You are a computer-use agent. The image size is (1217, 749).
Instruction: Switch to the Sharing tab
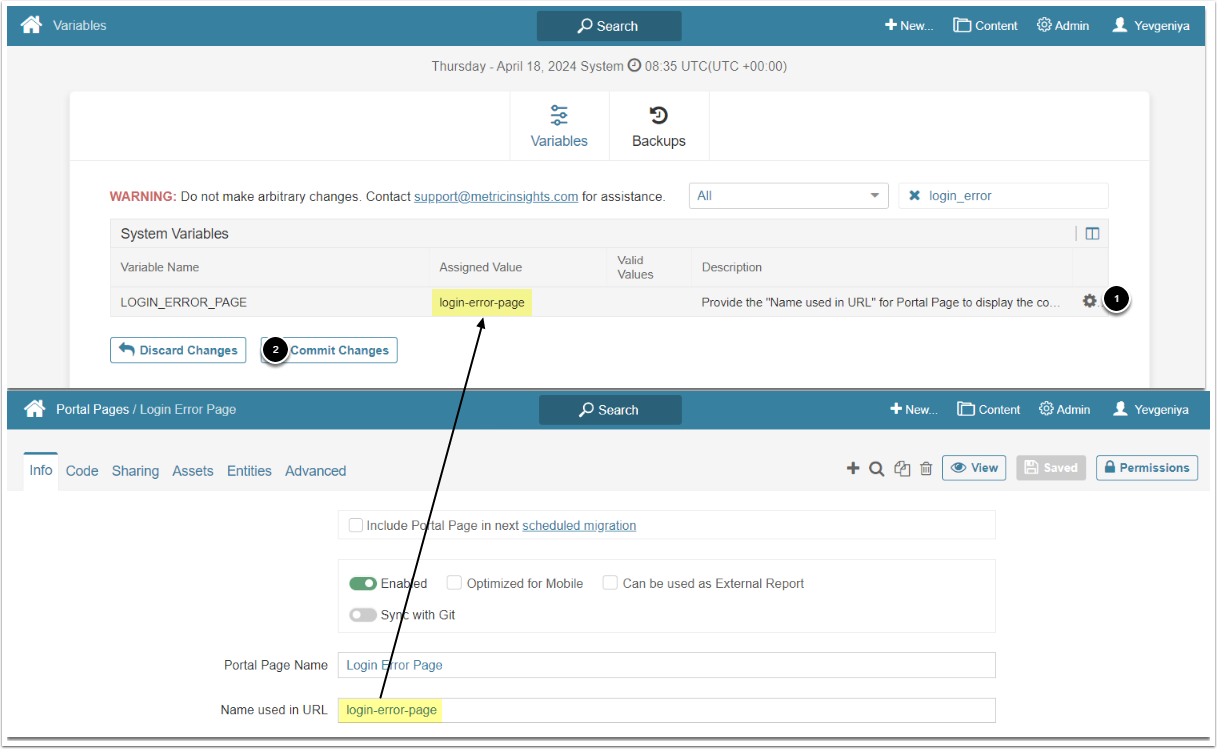pos(135,471)
